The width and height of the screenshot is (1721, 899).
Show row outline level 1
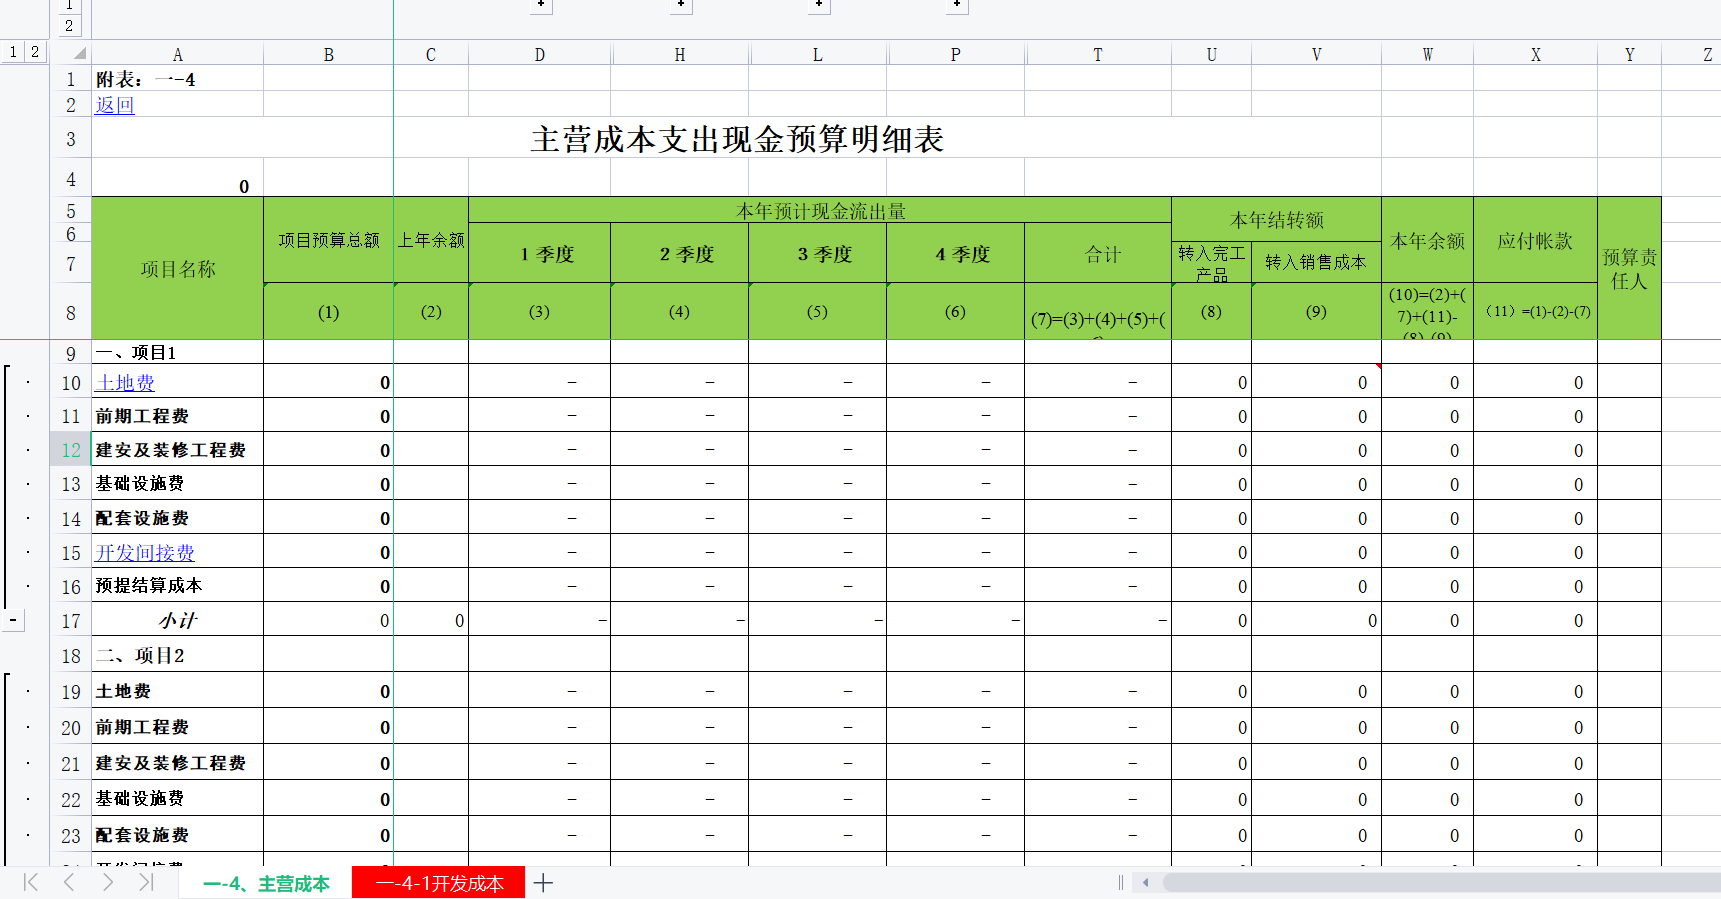click(13, 52)
